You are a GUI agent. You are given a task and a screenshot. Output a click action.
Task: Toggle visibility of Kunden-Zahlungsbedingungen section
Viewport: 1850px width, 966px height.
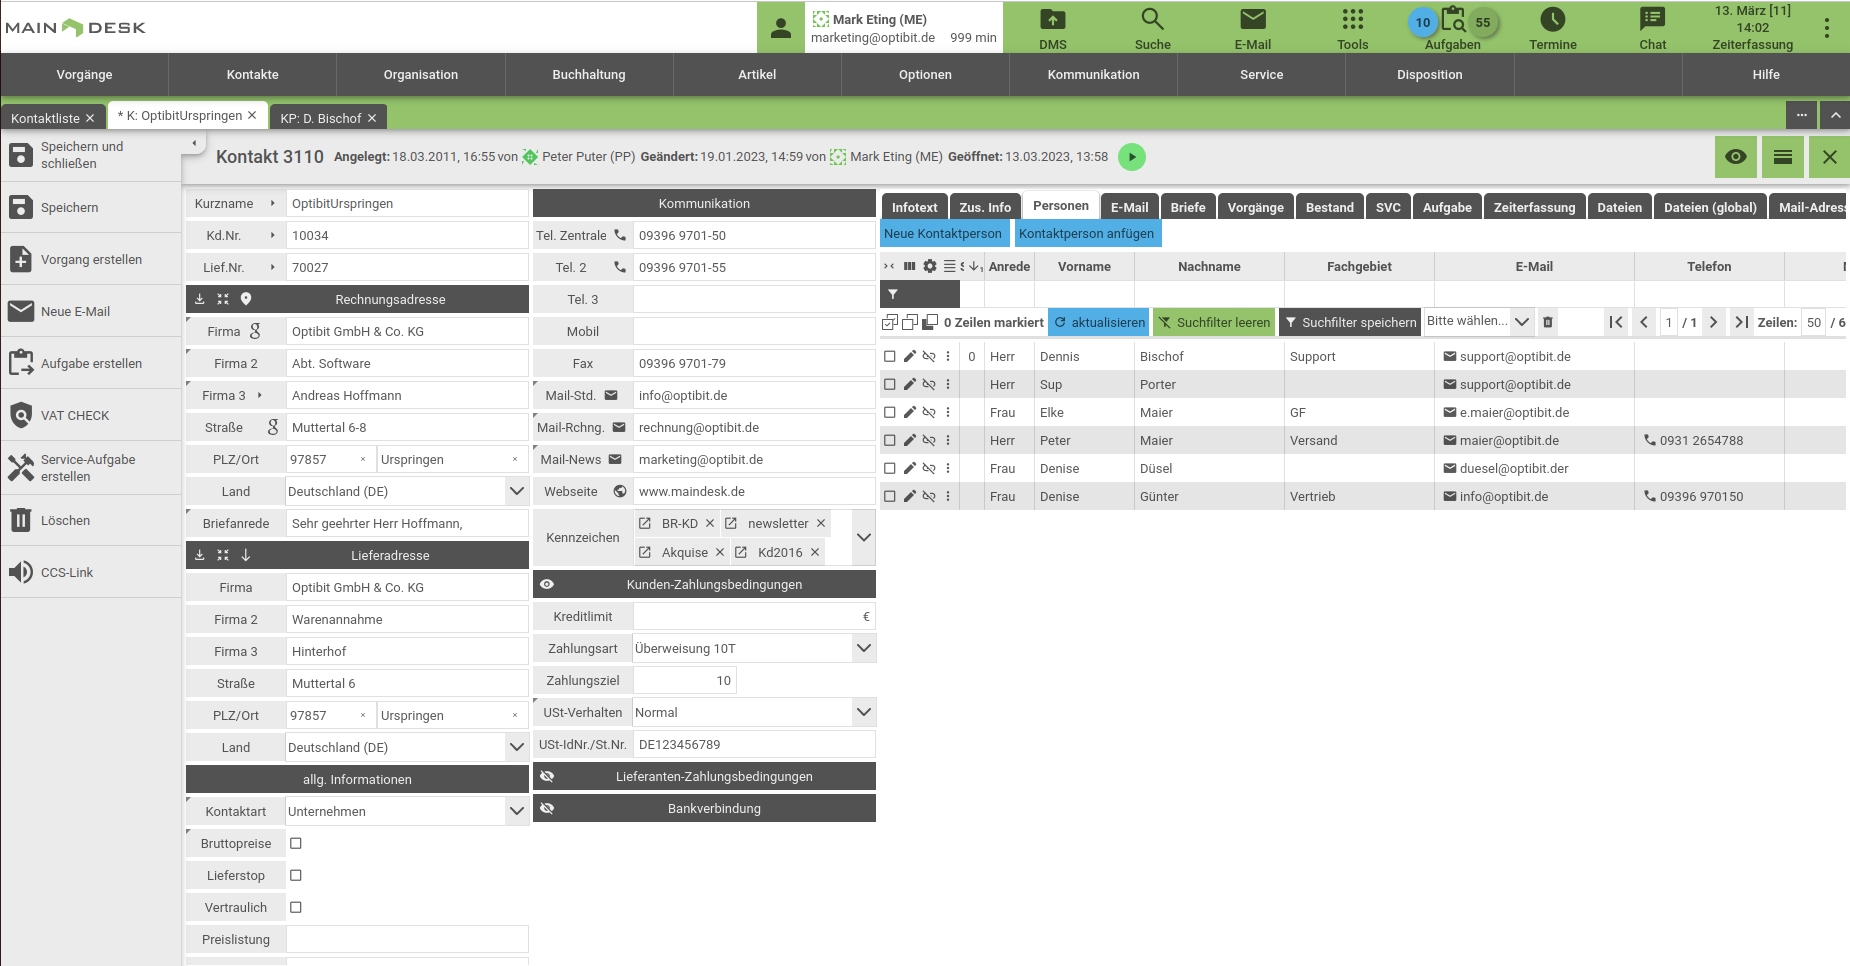click(x=547, y=585)
